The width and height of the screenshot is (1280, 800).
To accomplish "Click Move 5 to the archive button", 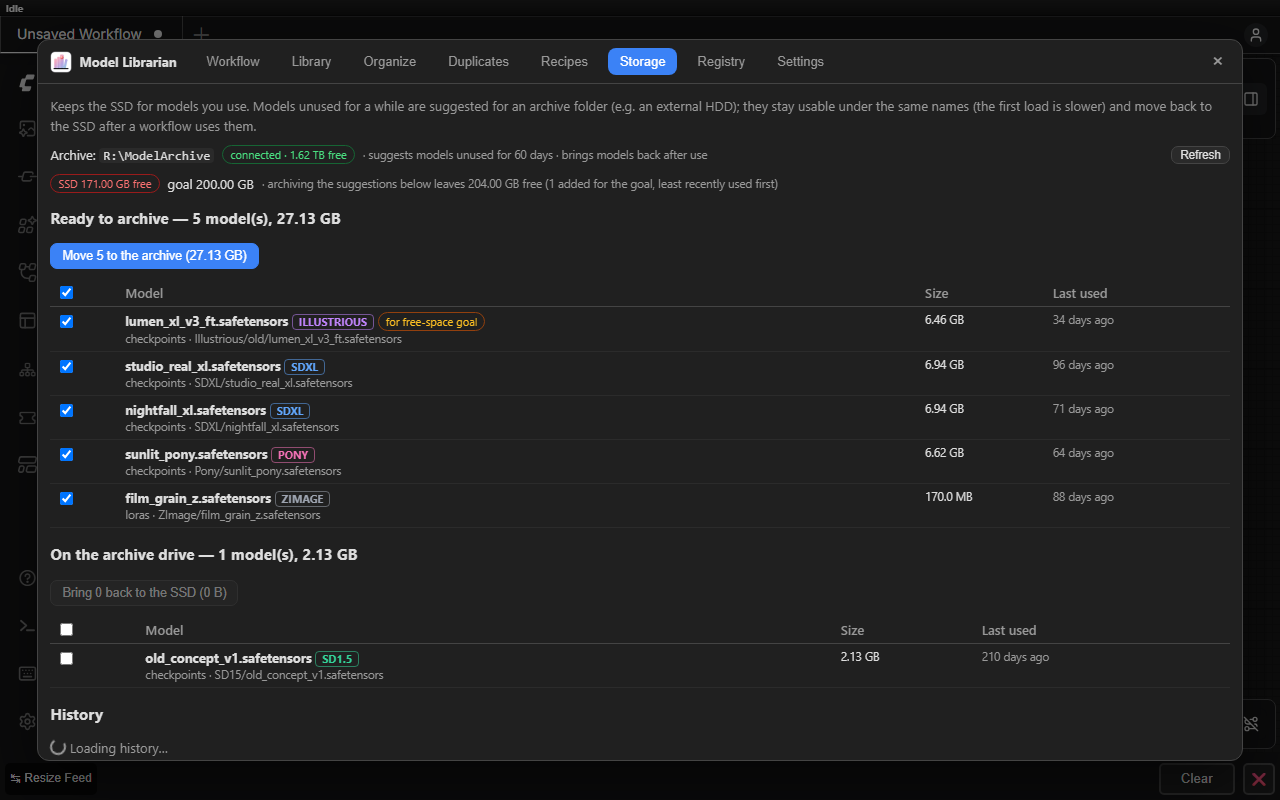I will (155, 256).
